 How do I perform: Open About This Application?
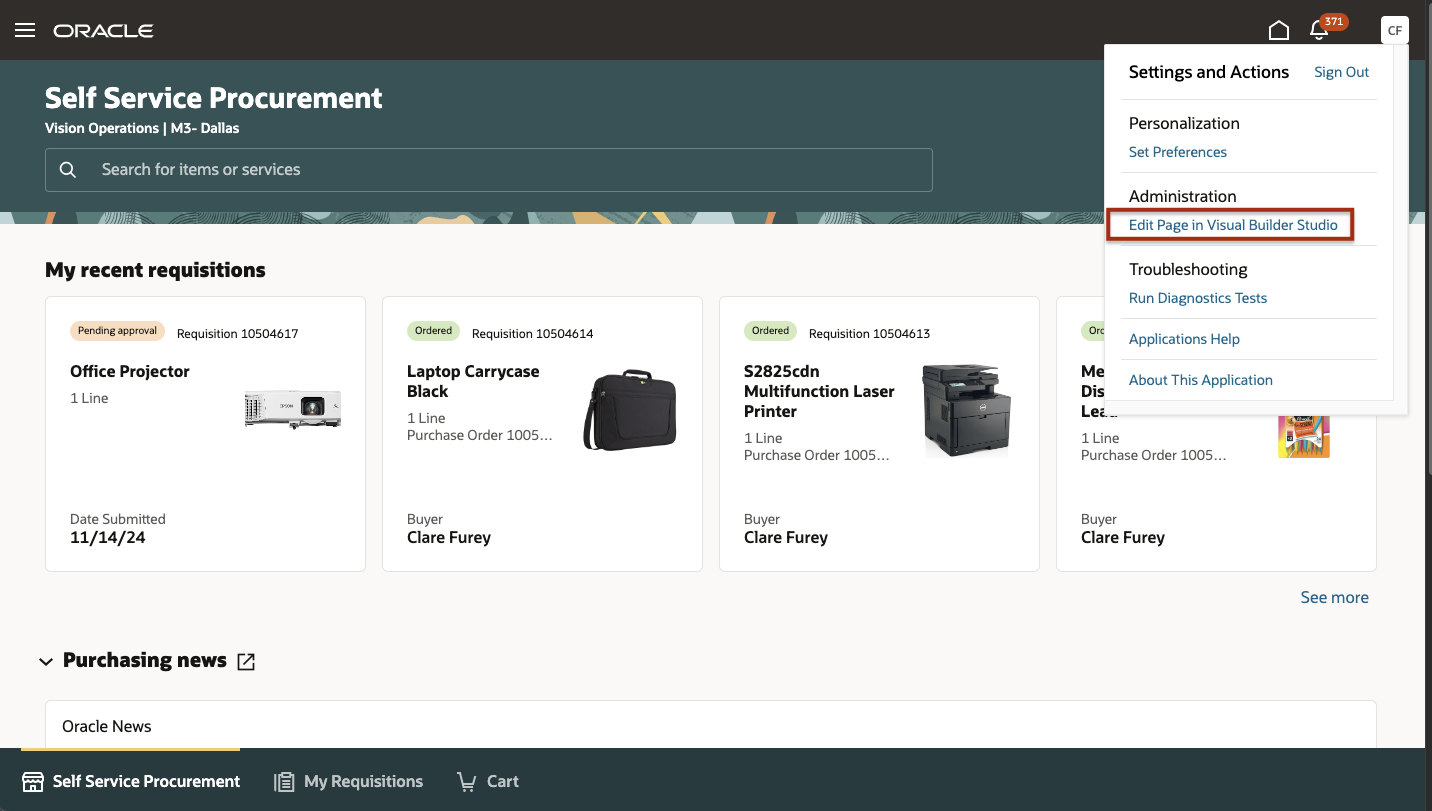(x=1201, y=380)
